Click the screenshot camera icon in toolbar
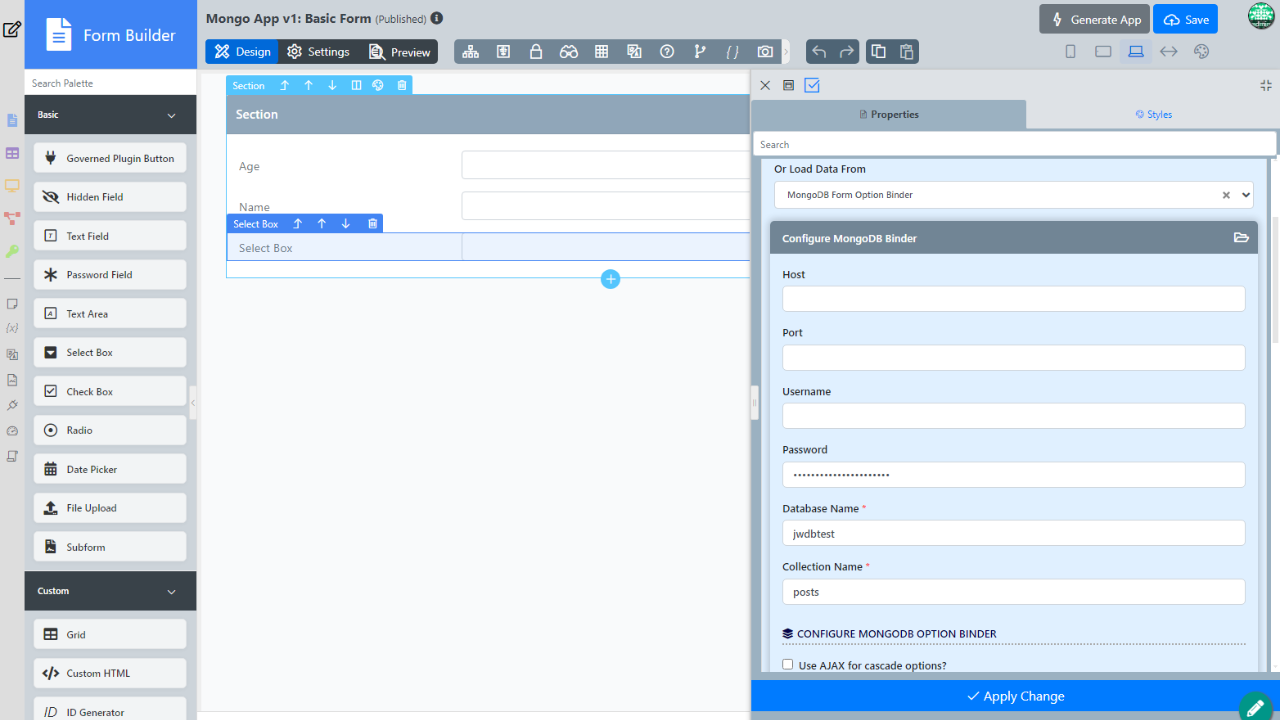 pyautogui.click(x=765, y=52)
